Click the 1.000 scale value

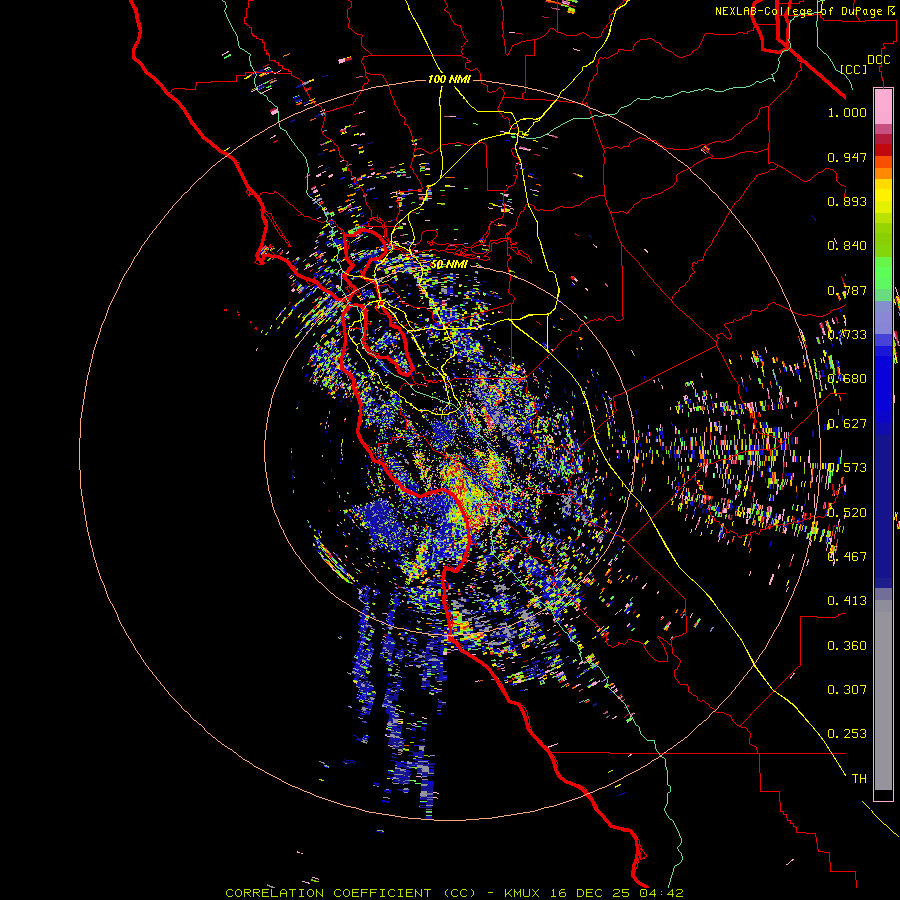[847, 112]
